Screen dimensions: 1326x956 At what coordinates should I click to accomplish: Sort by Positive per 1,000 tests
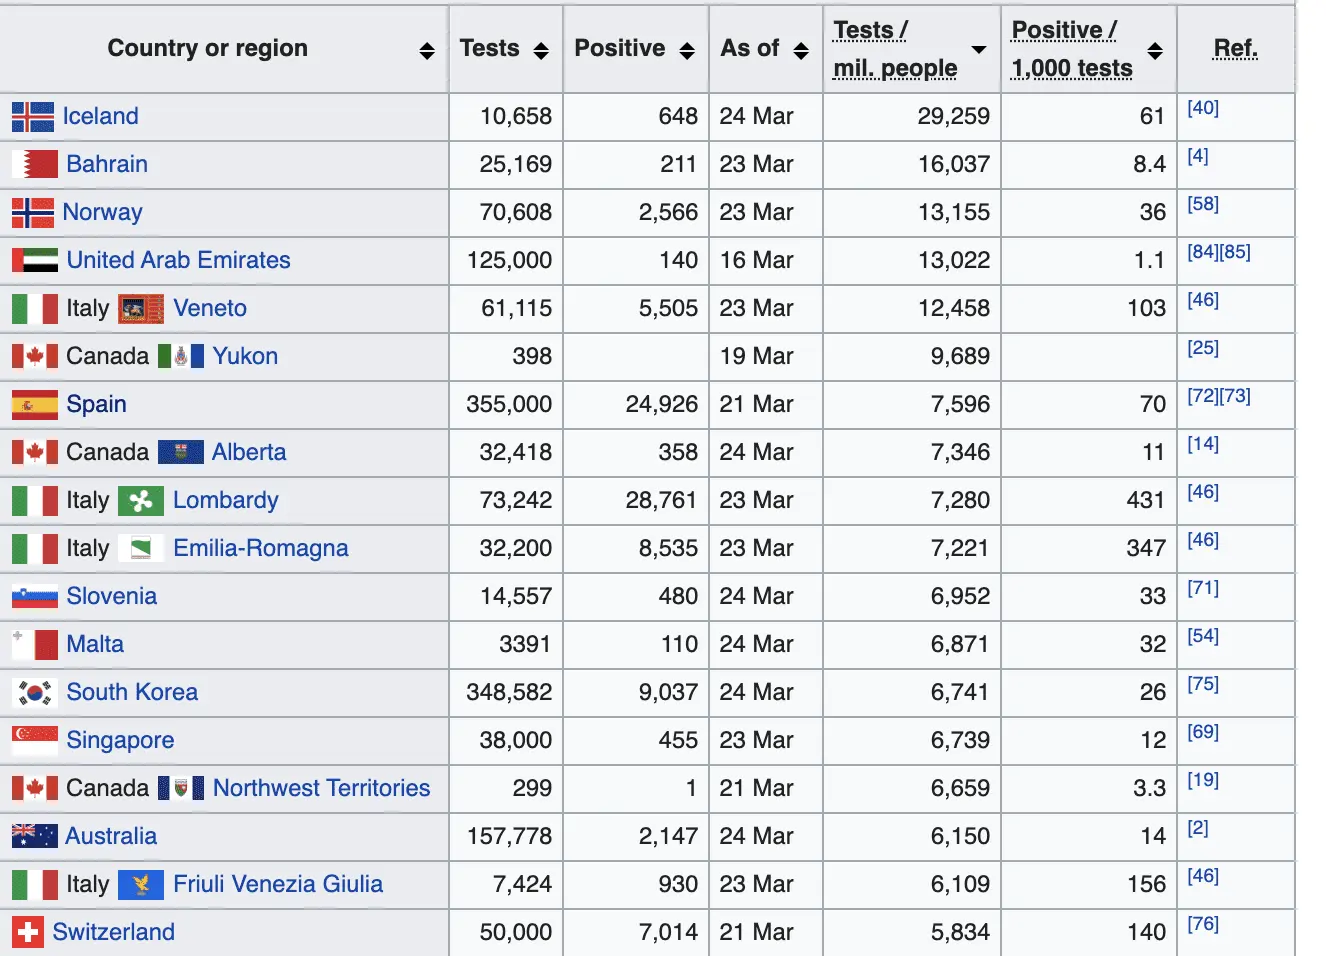coord(1155,51)
